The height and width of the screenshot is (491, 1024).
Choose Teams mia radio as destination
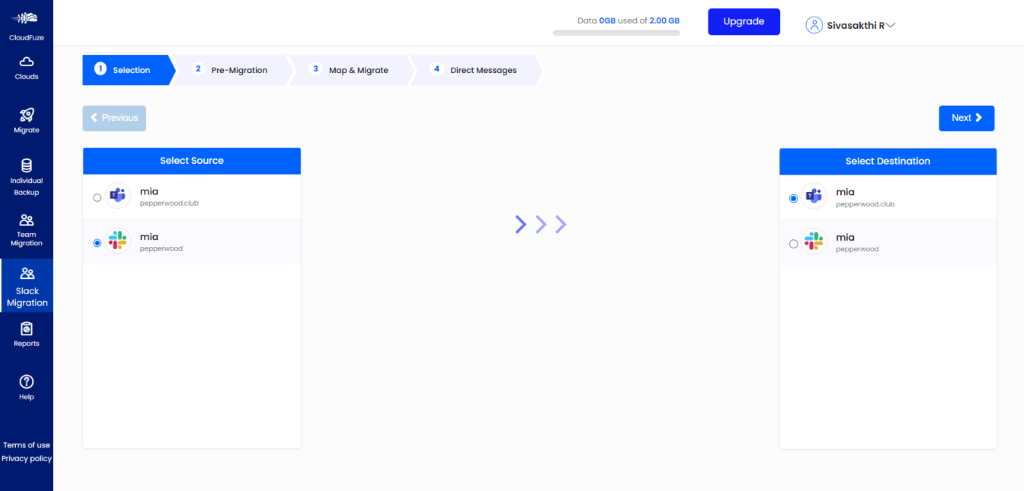pos(794,198)
